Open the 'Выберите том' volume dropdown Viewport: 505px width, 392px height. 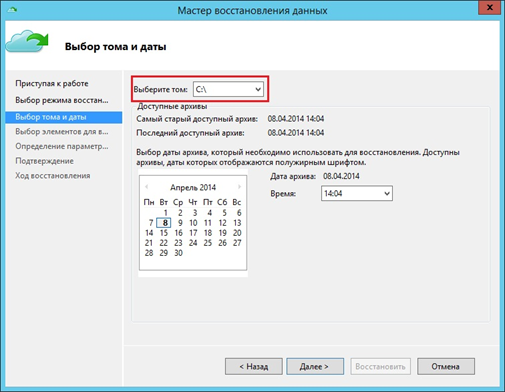(228, 89)
